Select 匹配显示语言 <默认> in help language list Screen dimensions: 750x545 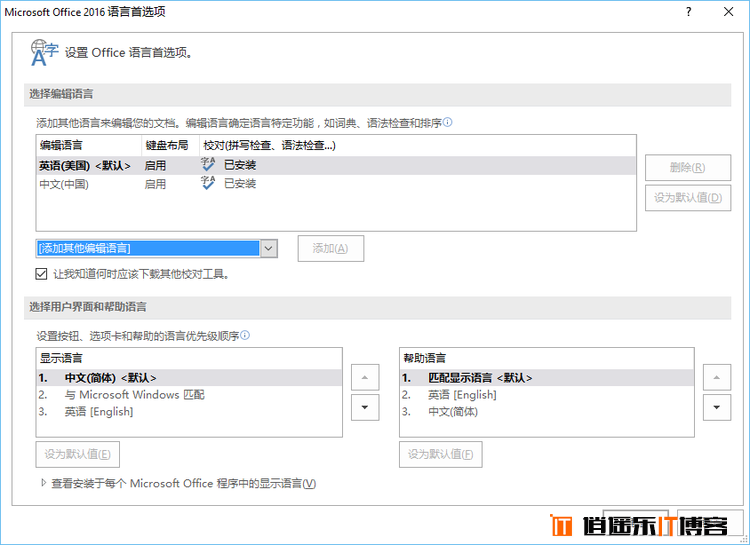(x=547, y=378)
